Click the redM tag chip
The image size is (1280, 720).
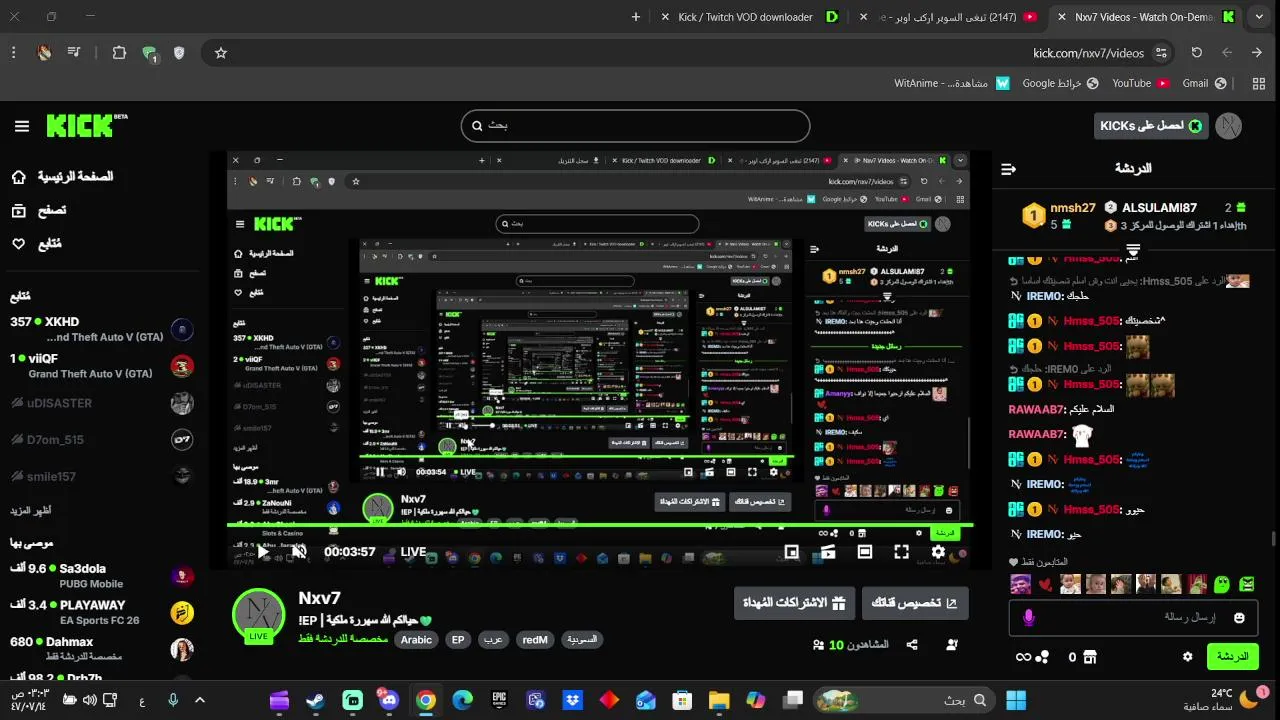(x=535, y=640)
